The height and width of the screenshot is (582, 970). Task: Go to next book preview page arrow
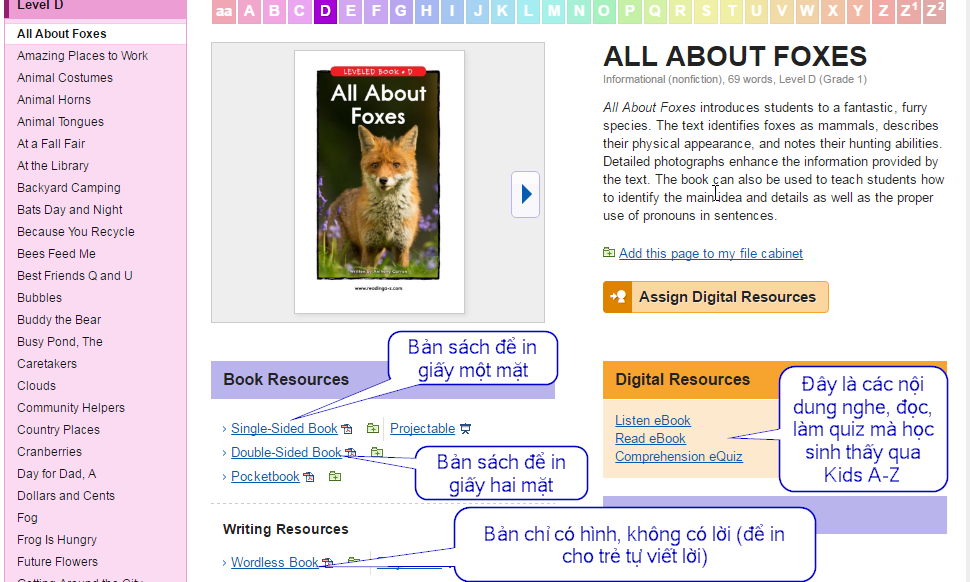pos(525,194)
